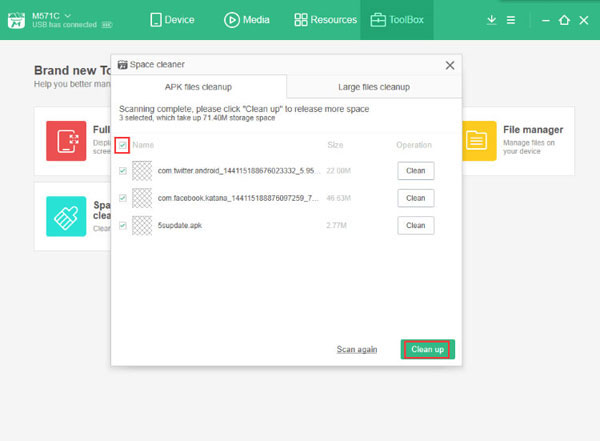The image size is (600, 441).
Task: Close the Space cleaner dialog
Action: [x=450, y=65]
